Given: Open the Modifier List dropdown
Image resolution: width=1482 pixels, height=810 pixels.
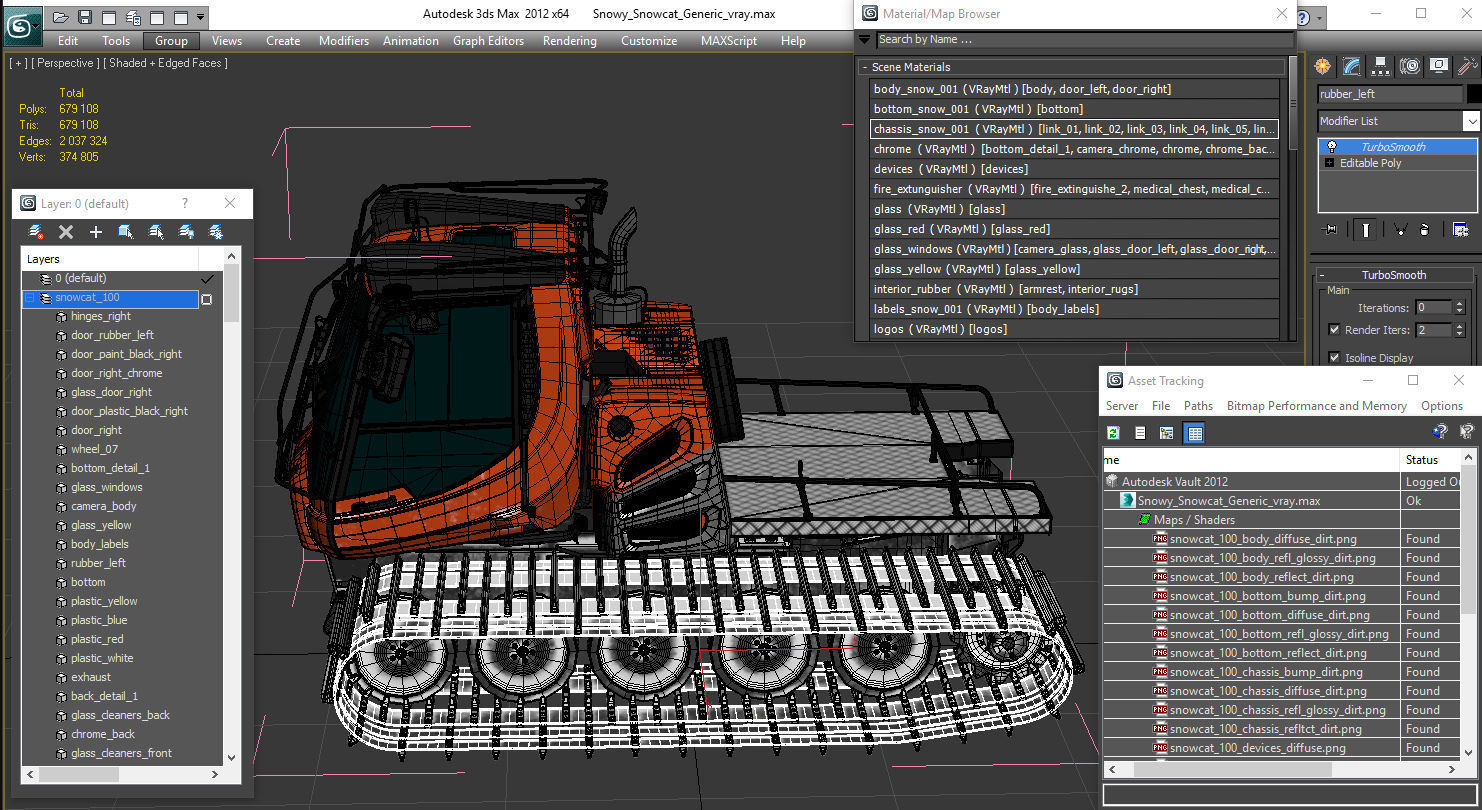Looking at the screenshot, I should coord(1471,121).
